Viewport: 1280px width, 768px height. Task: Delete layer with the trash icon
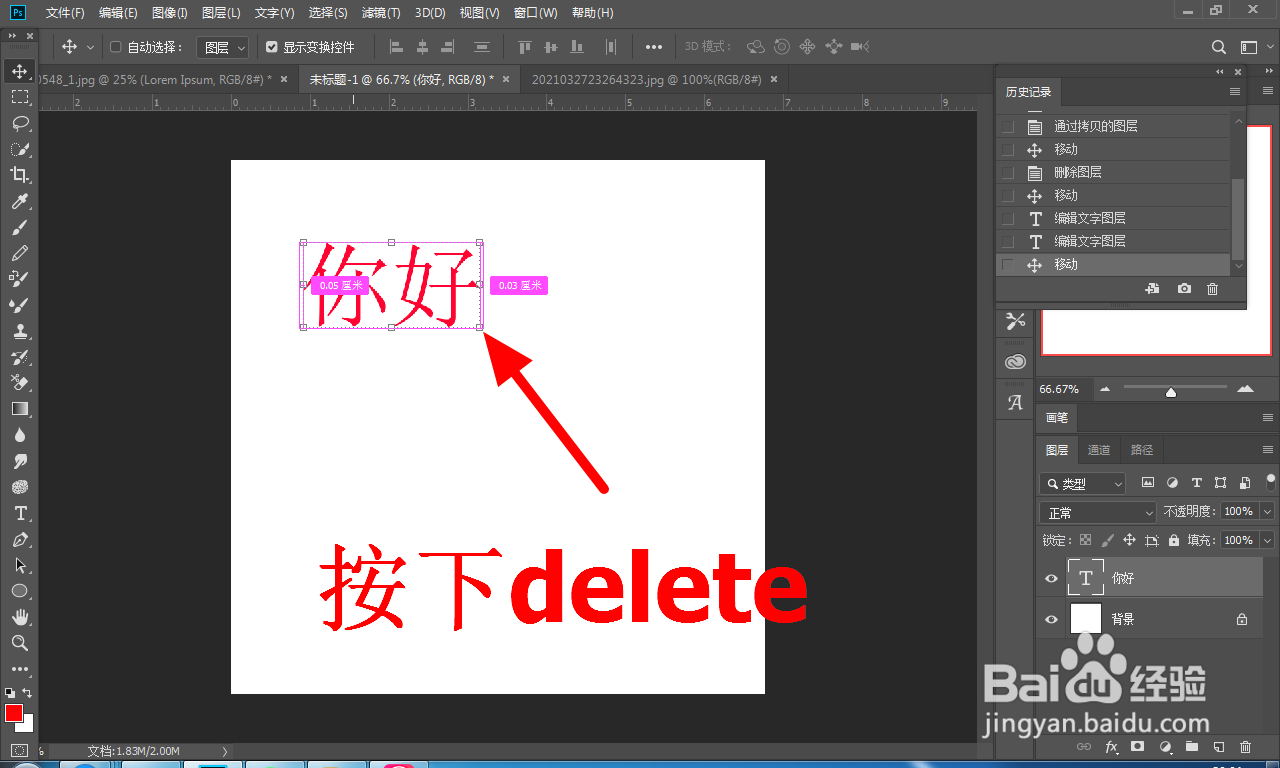(x=1245, y=747)
